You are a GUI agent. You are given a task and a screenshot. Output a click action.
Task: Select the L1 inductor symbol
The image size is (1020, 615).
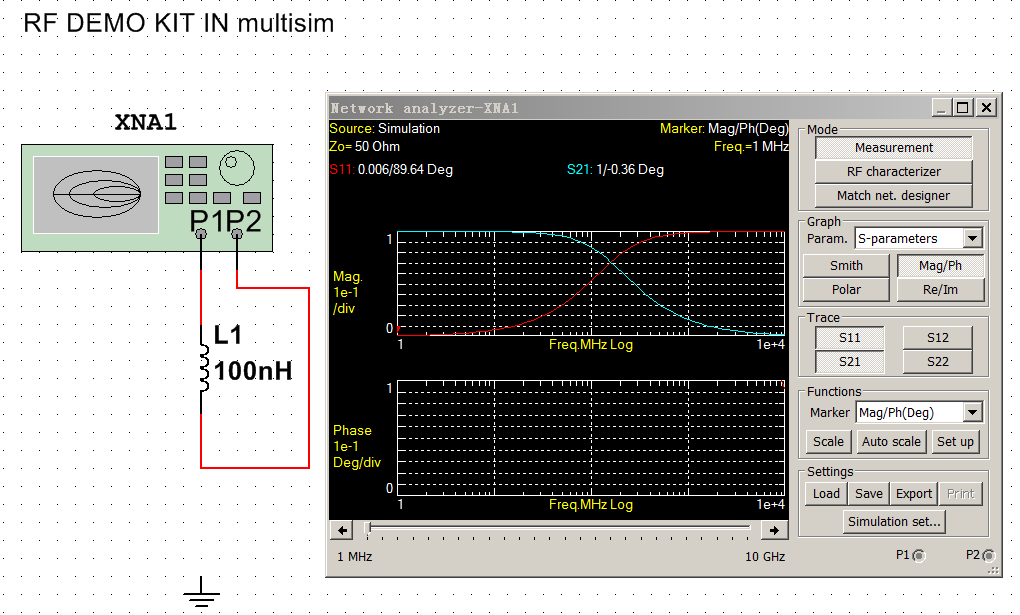pos(204,368)
